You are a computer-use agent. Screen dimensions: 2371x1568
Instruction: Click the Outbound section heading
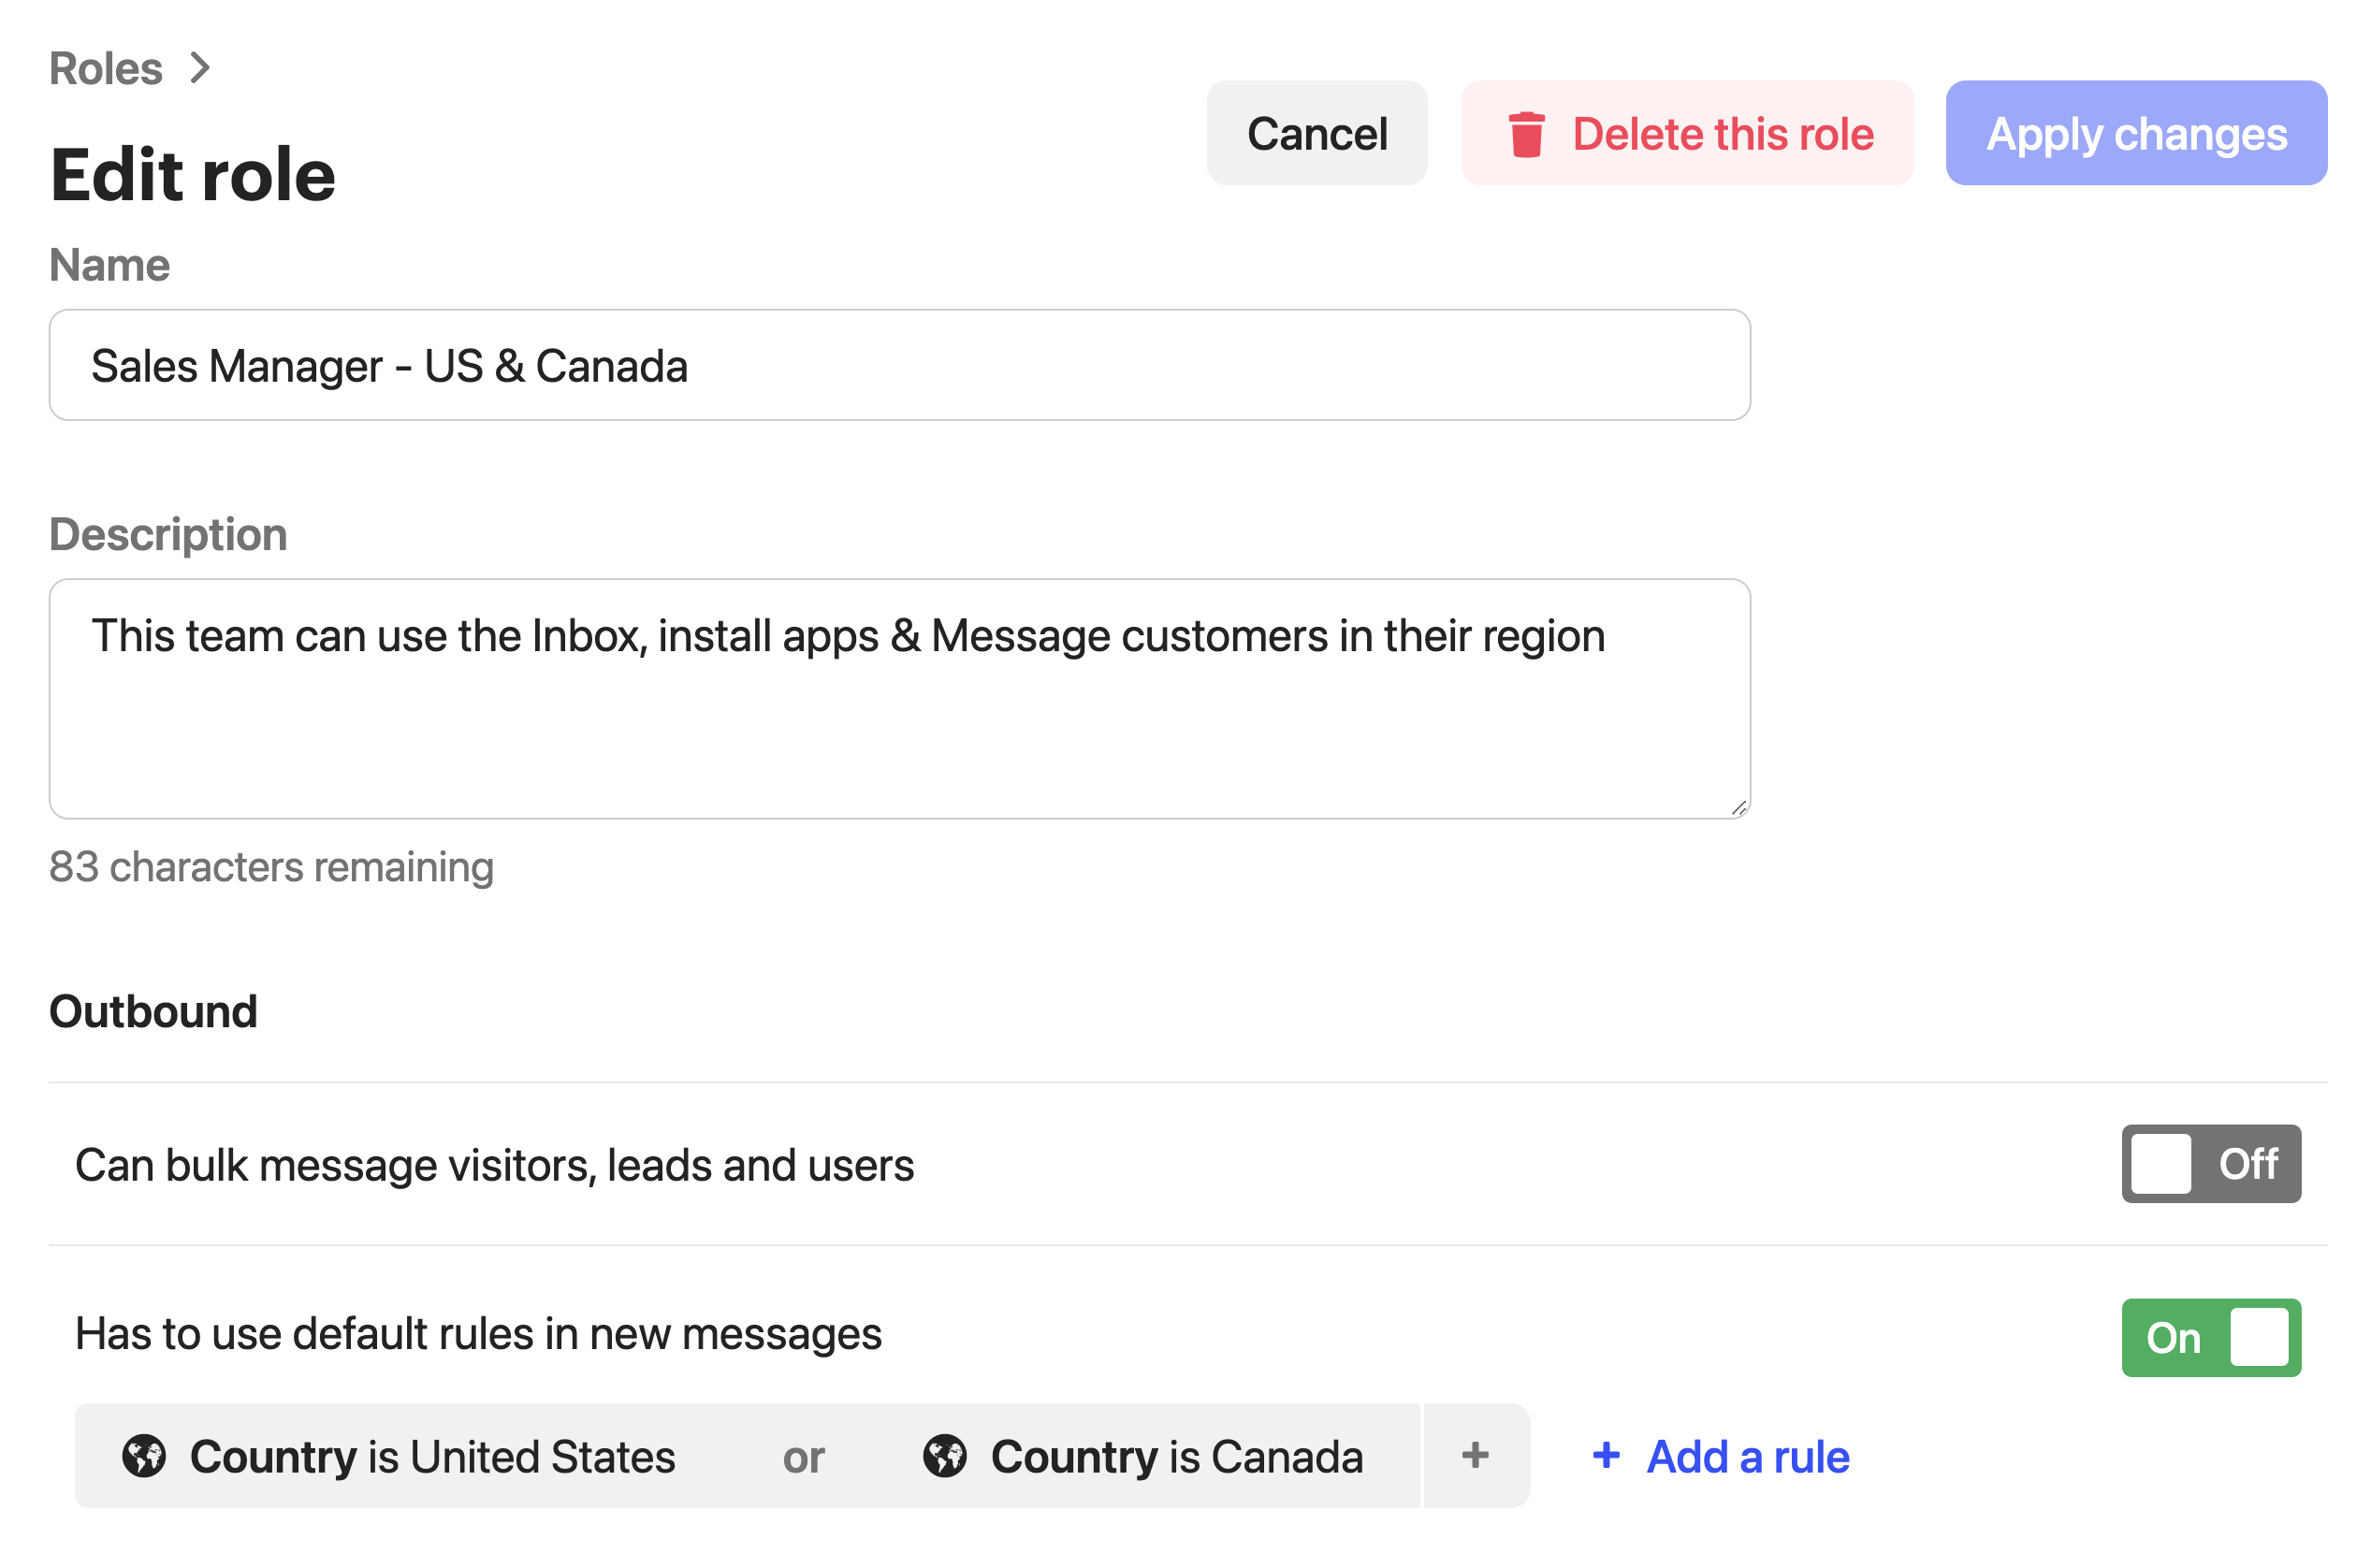click(x=153, y=1011)
